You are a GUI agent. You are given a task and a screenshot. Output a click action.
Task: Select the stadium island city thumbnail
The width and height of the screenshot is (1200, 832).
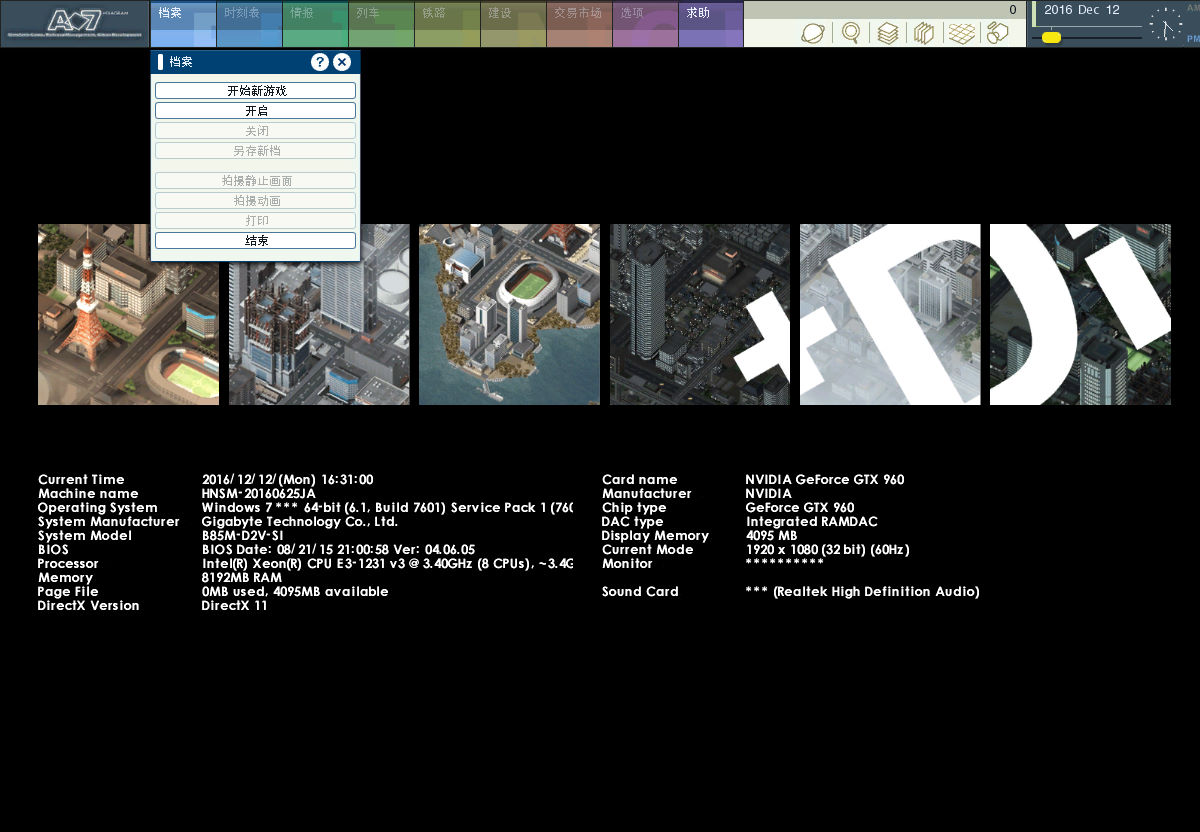tap(509, 314)
